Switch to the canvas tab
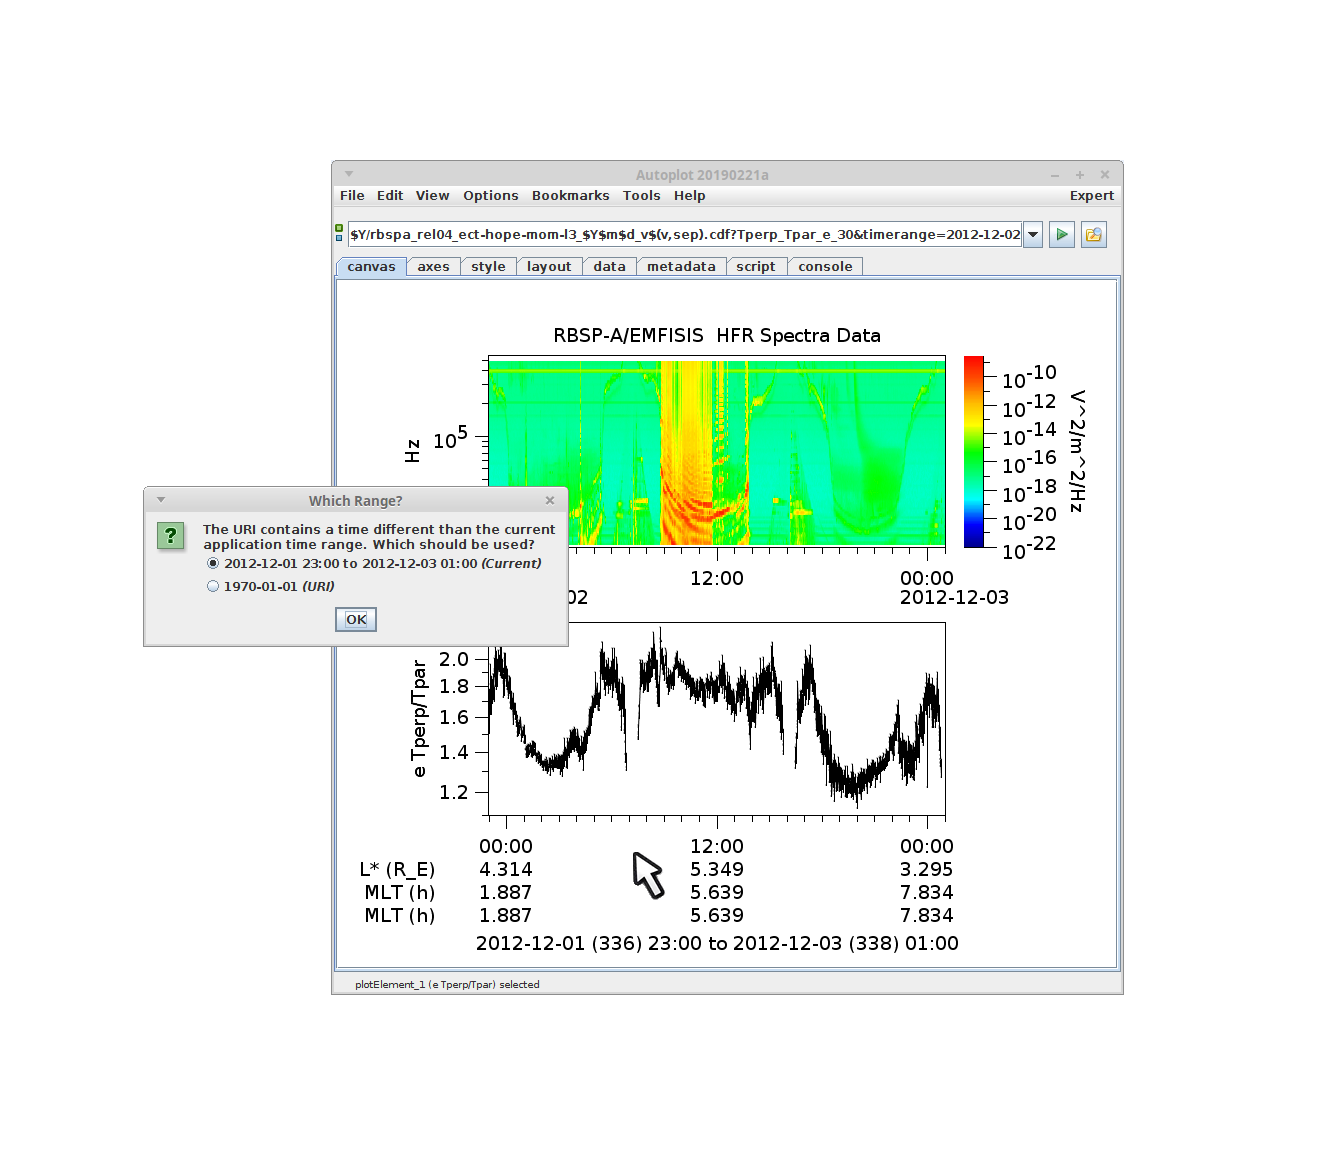The height and width of the screenshot is (1156, 1318). pyautogui.click(x=372, y=267)
